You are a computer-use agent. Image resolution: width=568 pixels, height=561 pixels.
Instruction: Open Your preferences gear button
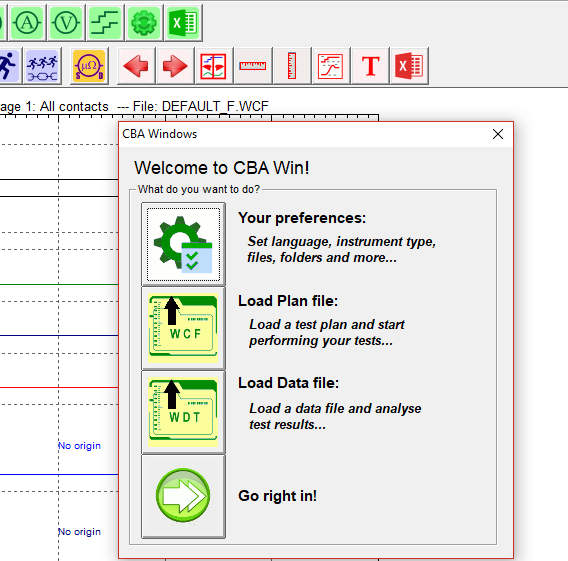[x=183, y=244]
